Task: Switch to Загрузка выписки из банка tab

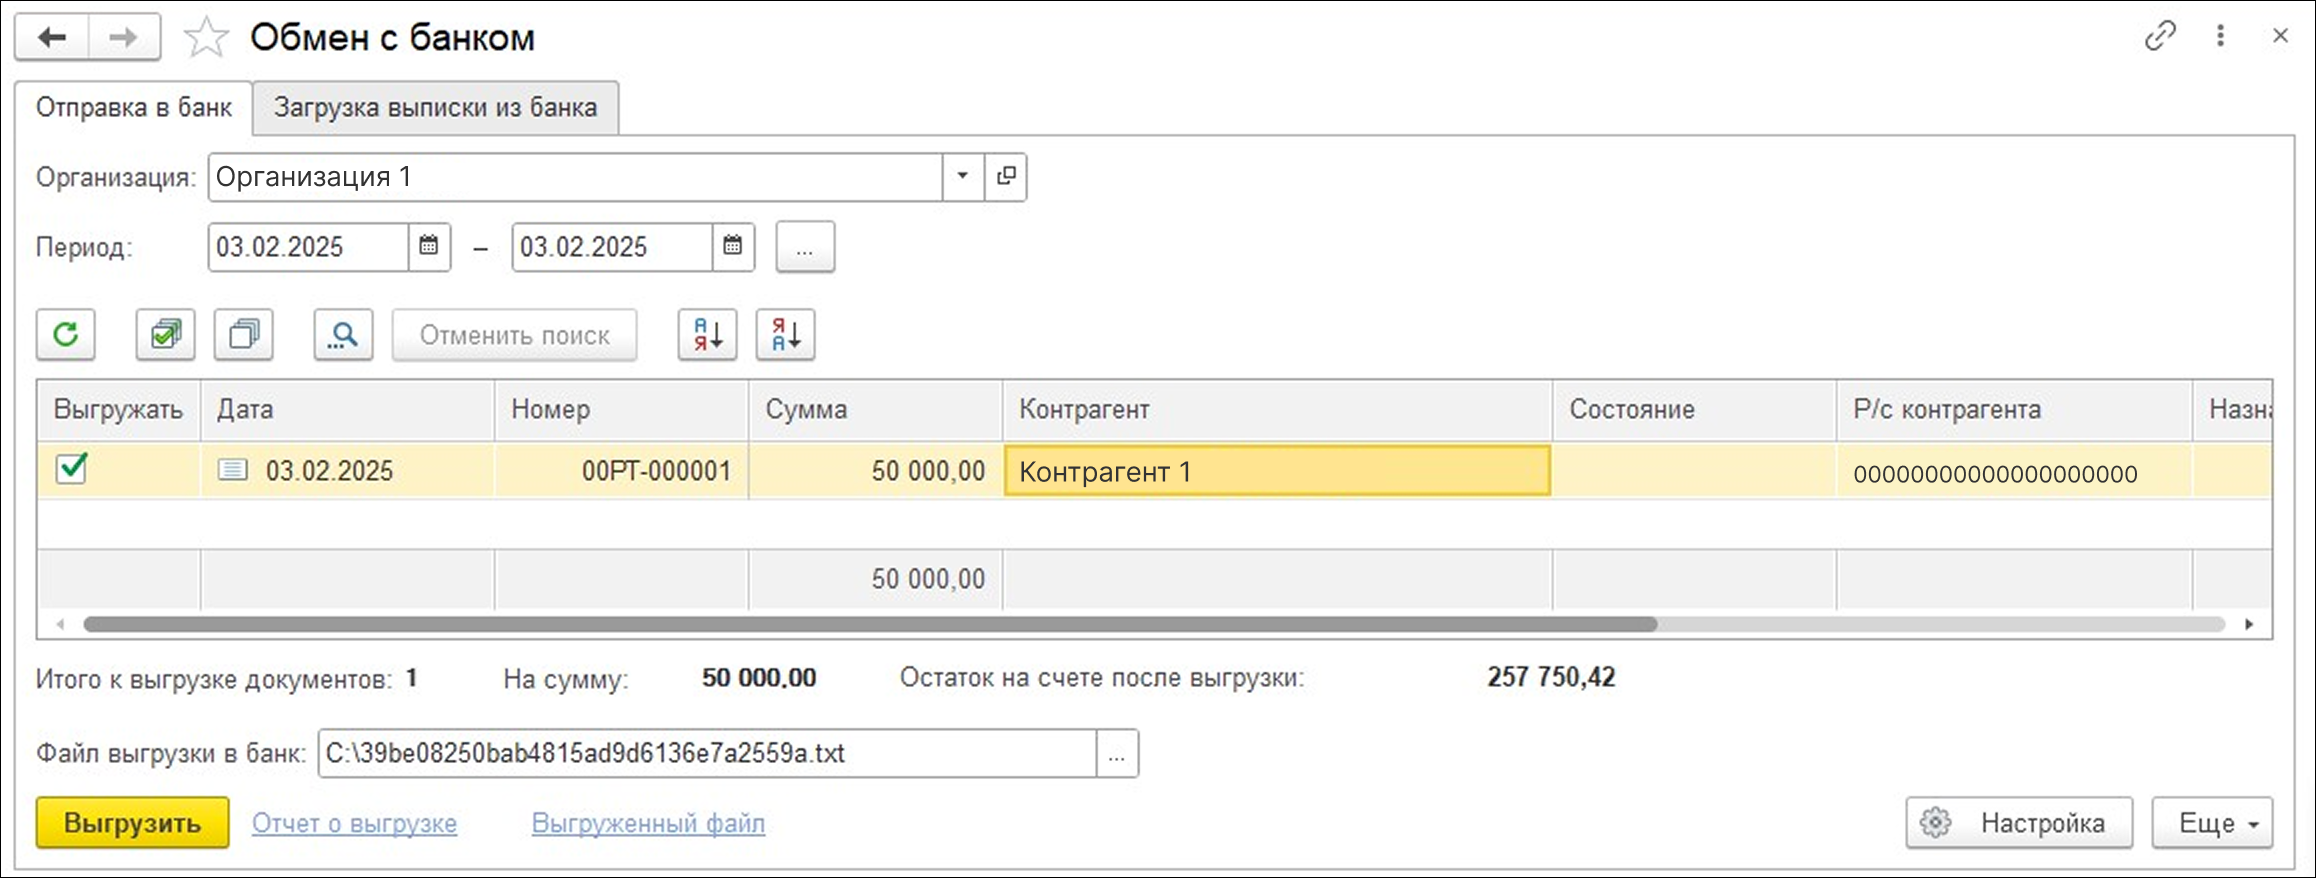Action: (435, 107)
